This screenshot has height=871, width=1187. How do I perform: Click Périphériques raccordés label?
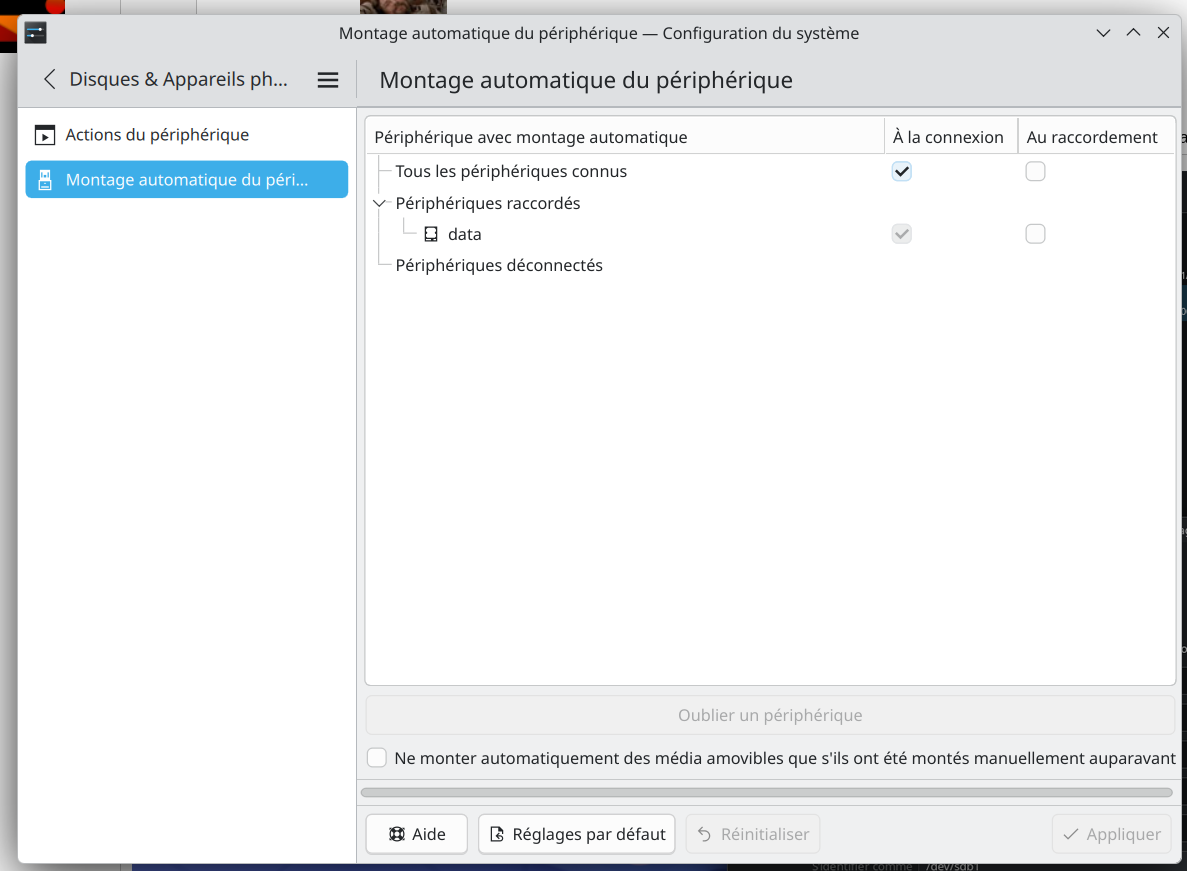(x=488, y=204)
